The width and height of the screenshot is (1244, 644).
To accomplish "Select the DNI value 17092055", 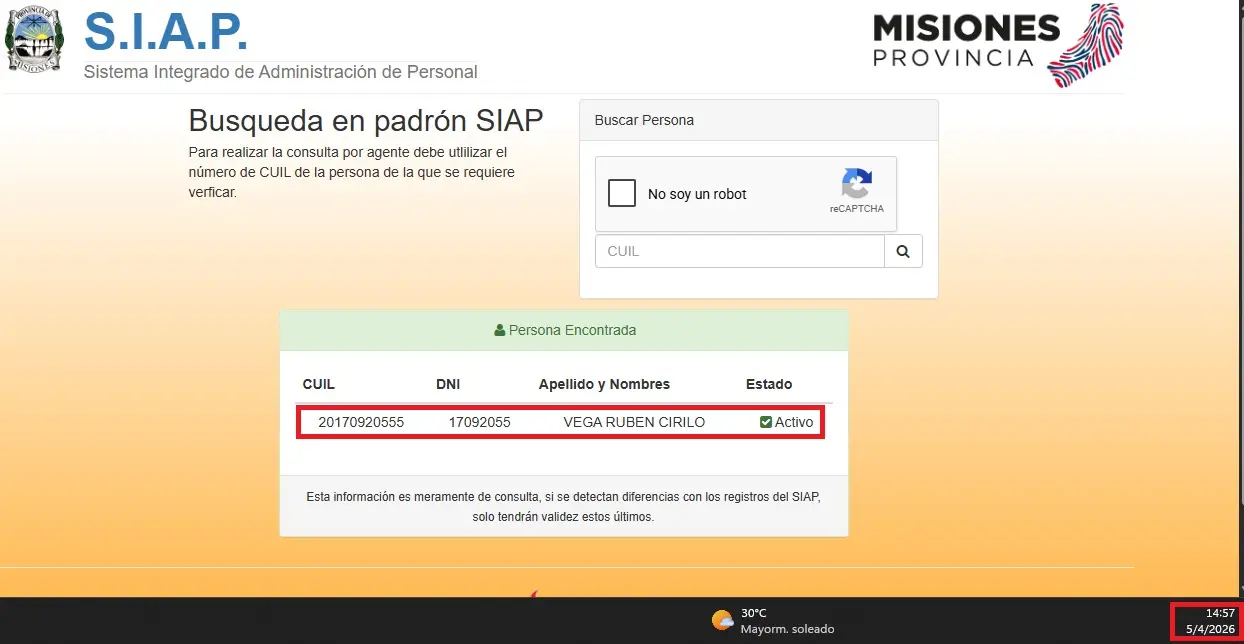I will pyautogui.click(x=479, y=422).
